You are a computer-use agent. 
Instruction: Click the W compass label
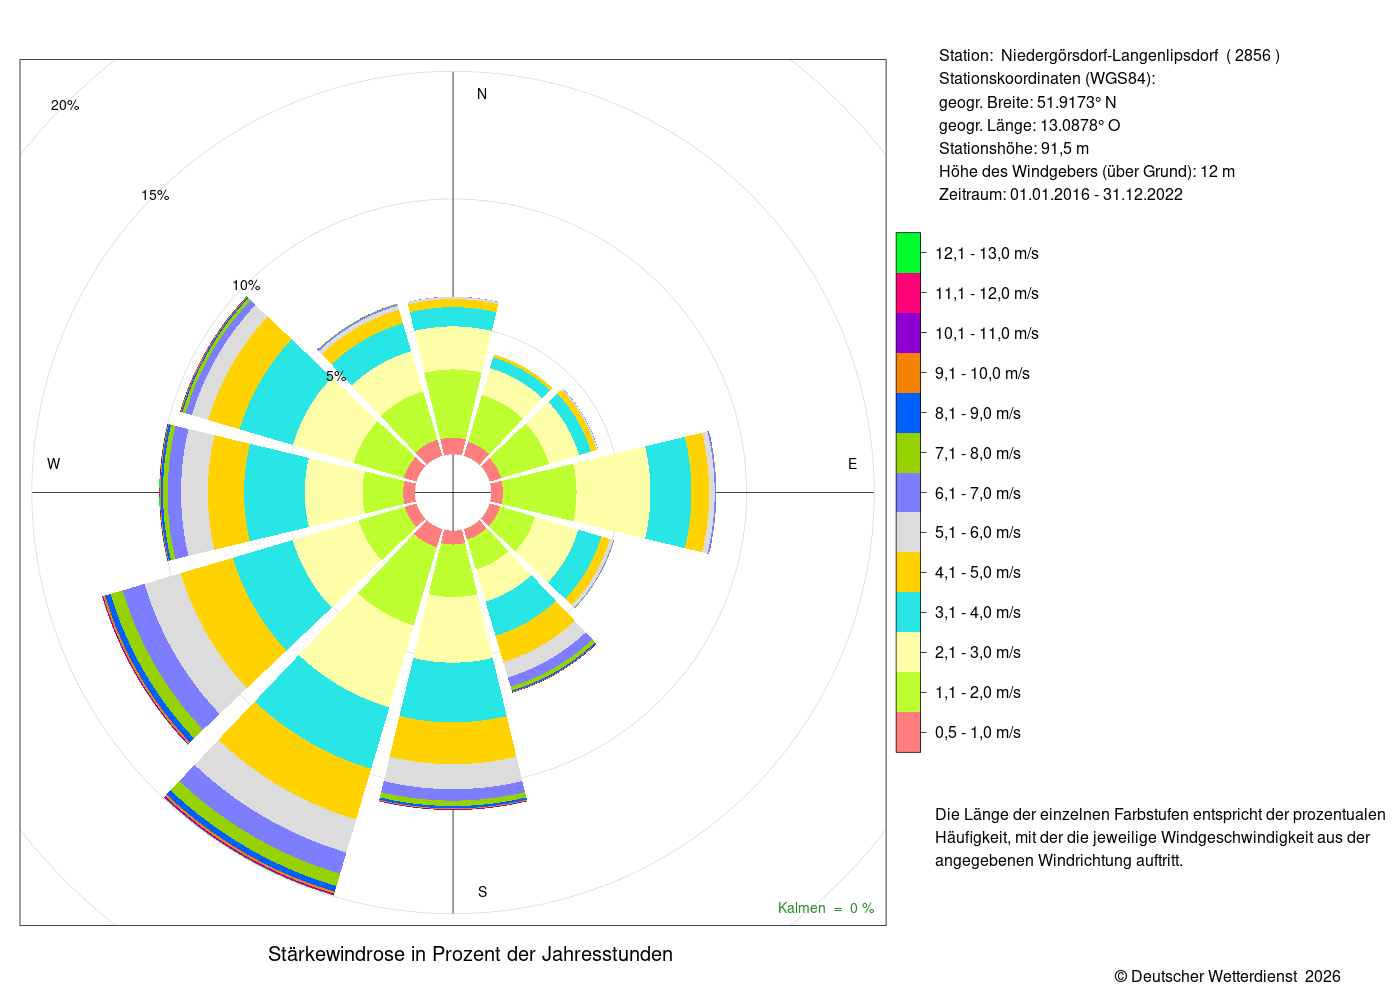point(54,464)
